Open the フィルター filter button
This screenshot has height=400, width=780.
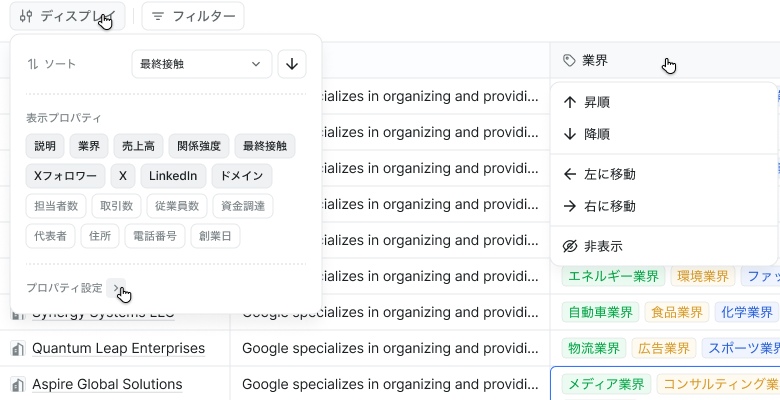click(193, 16)
